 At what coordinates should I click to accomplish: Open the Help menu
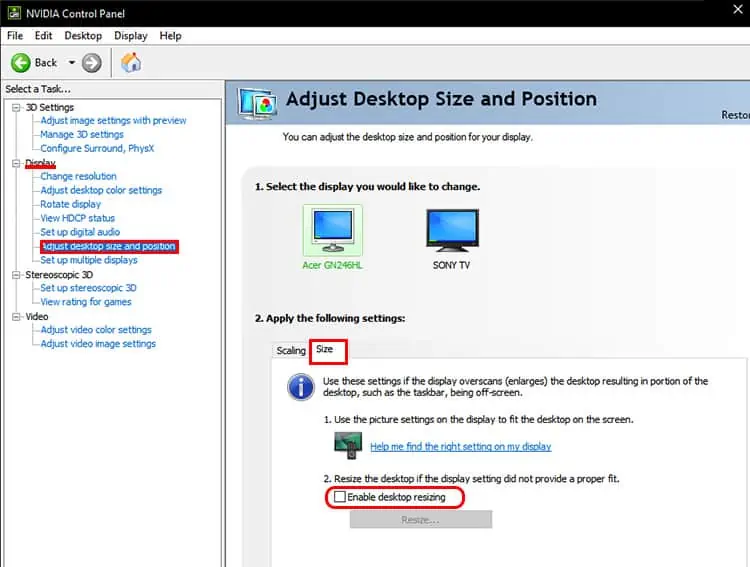pyautogui.click(x=170, y=36)
